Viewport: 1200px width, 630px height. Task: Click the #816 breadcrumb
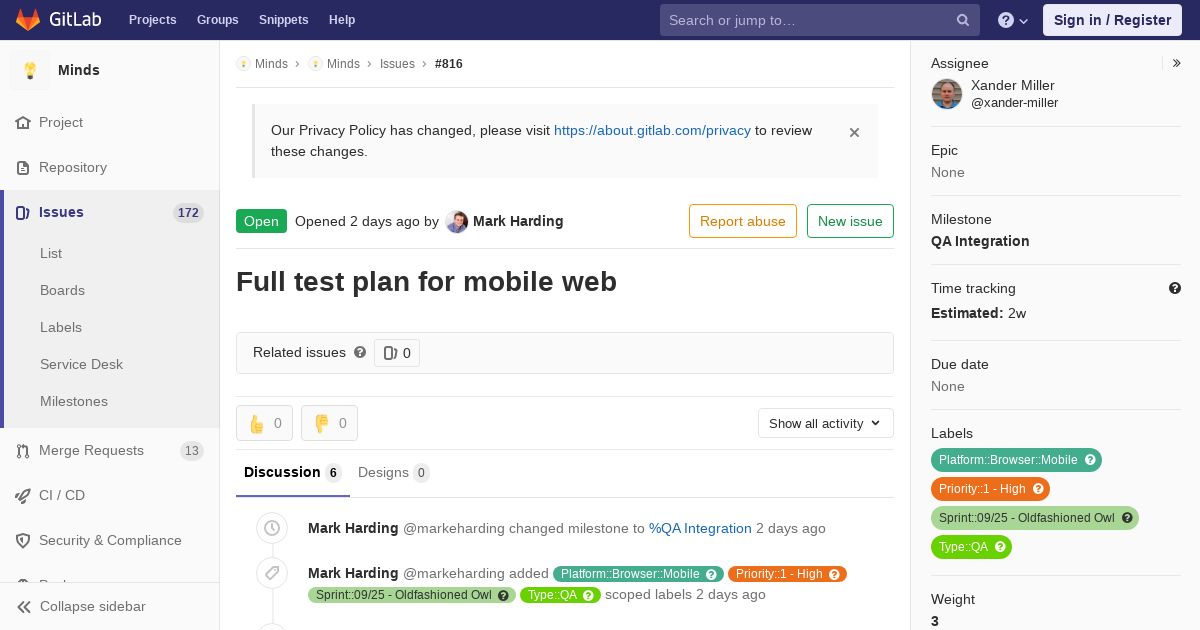tap(449, 64)
